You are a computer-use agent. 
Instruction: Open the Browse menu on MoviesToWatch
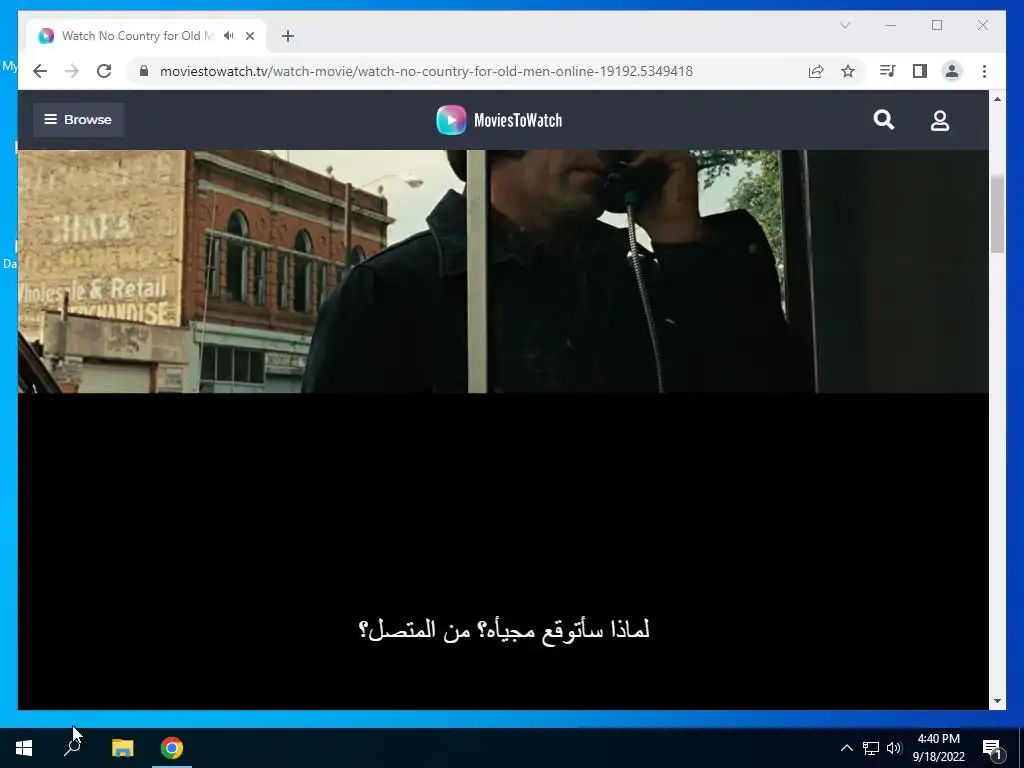click(x=78, y=120)
